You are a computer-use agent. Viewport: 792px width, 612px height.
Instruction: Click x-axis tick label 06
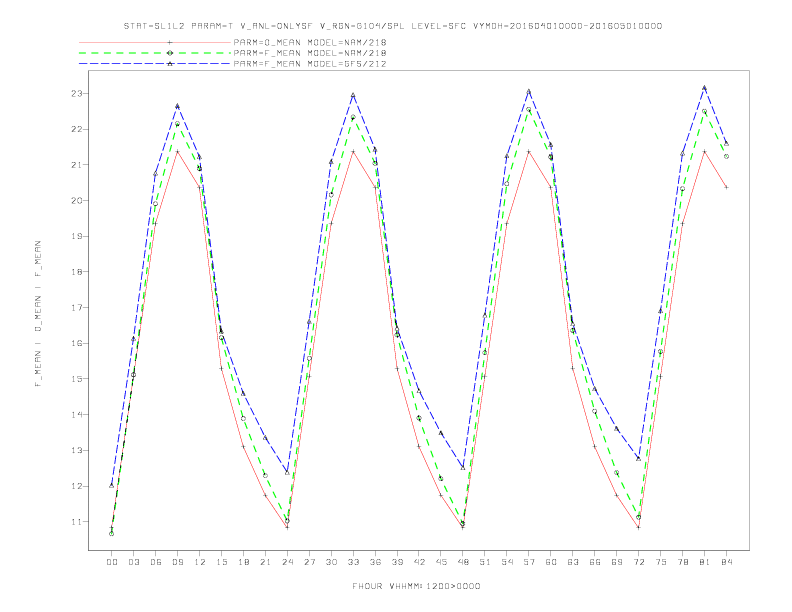(156, 562)
